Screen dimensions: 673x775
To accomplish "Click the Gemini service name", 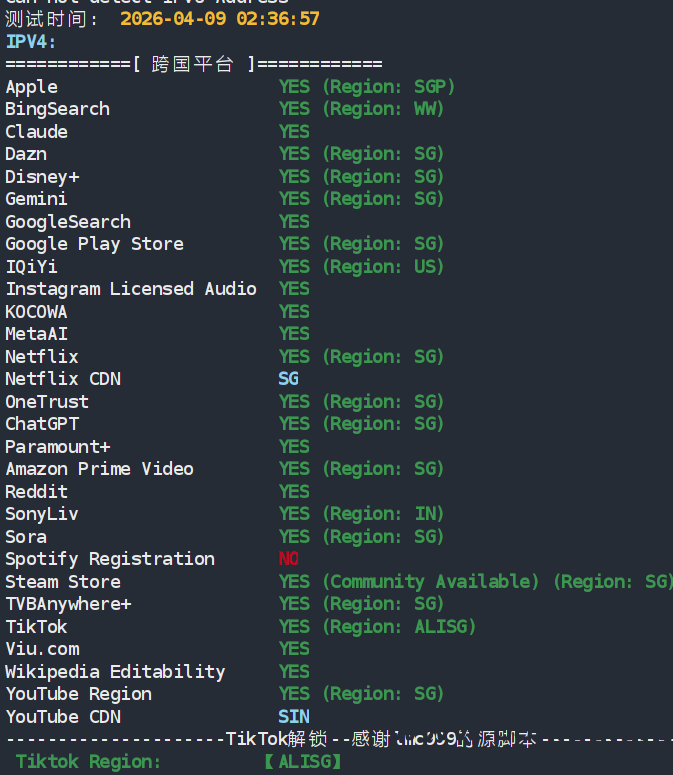I will pyautogui.click(x=36, y=199).
